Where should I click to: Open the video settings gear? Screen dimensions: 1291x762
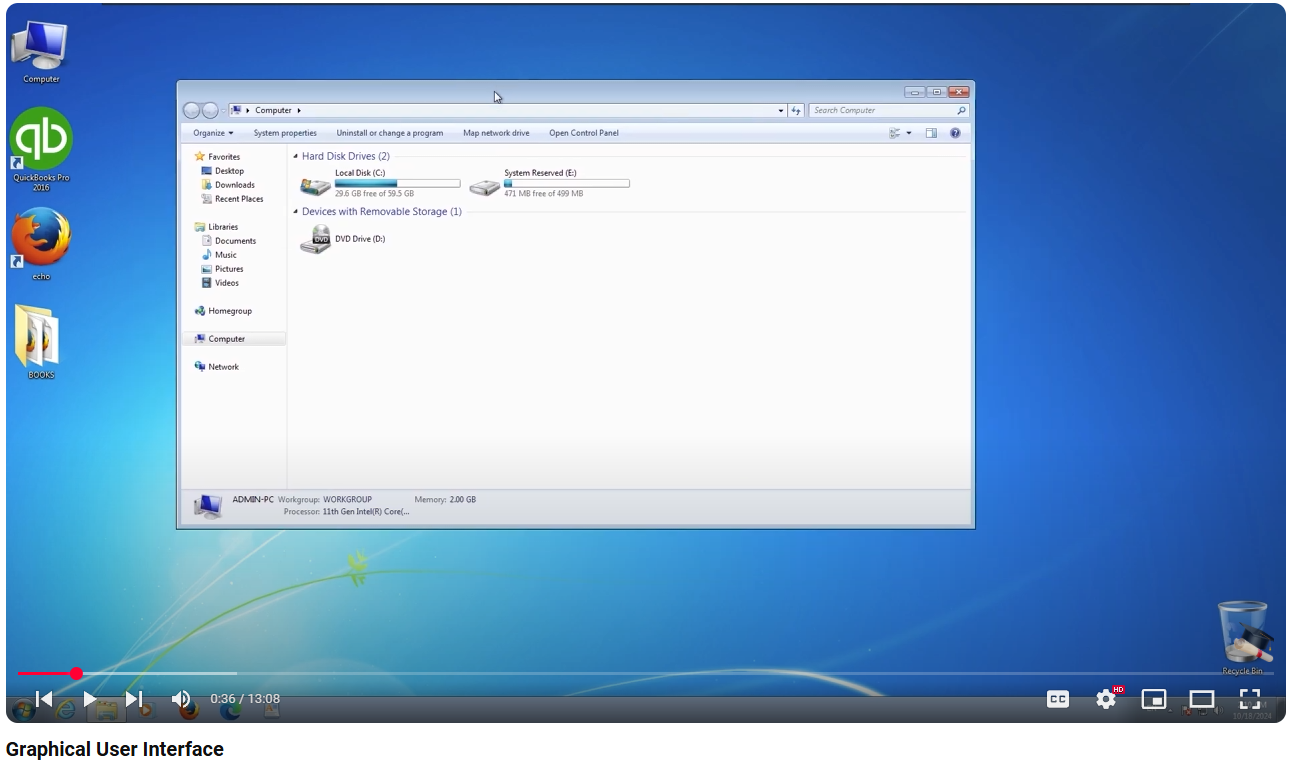point(1106,699)
